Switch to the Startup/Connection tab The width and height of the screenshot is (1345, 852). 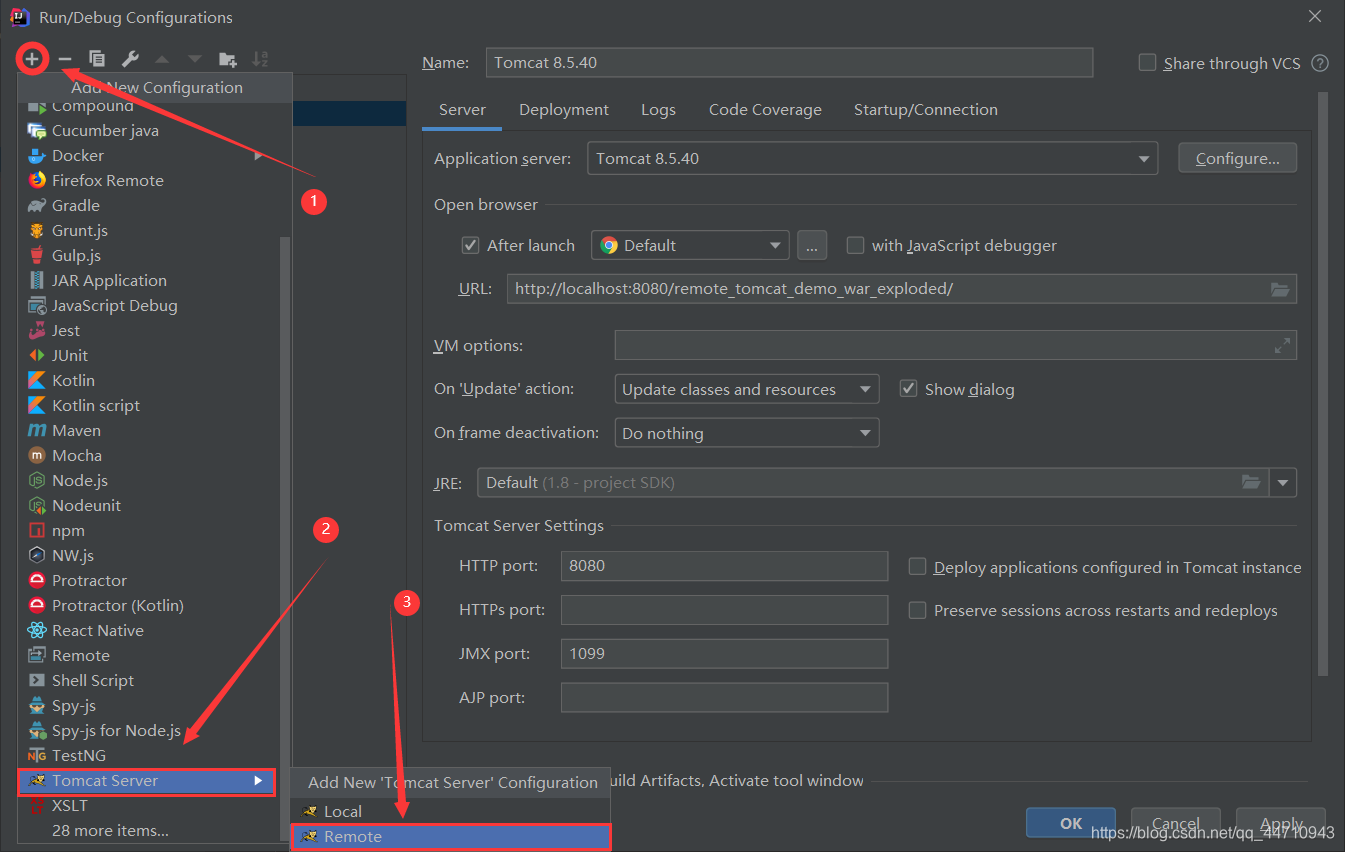[926, 110]
